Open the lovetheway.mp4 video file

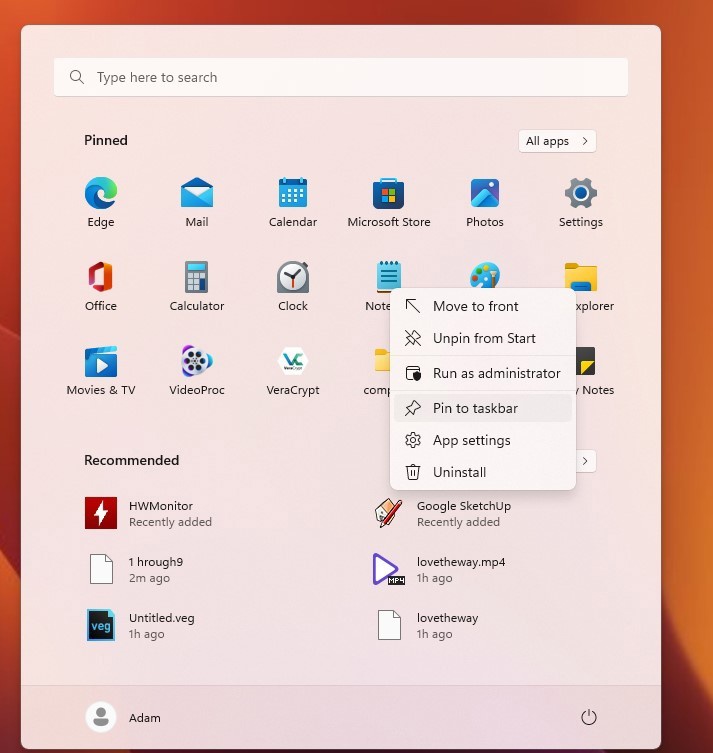point(388,569)
